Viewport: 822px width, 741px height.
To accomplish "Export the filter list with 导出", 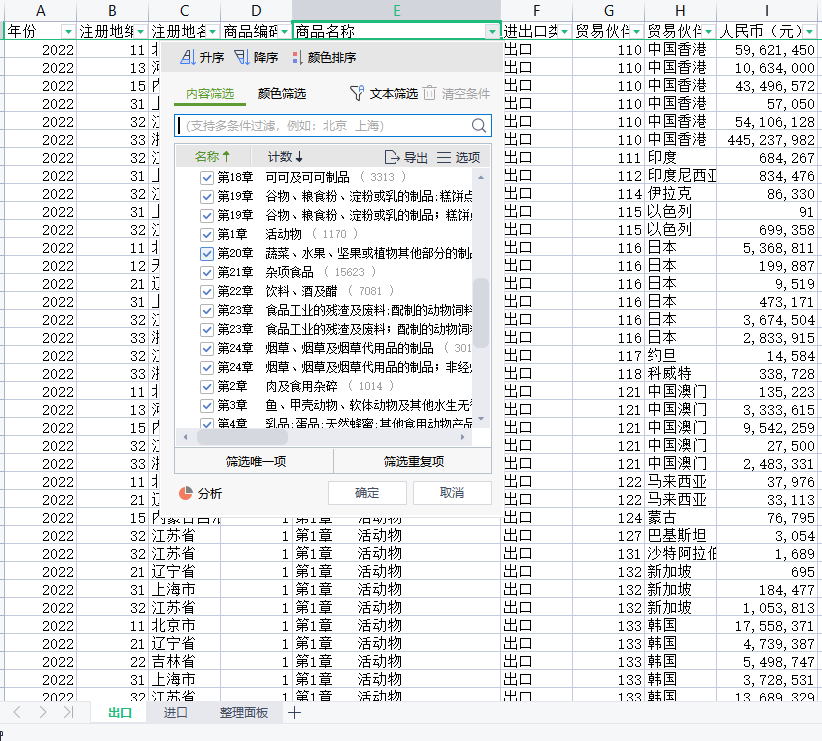I will coord(406,157).
